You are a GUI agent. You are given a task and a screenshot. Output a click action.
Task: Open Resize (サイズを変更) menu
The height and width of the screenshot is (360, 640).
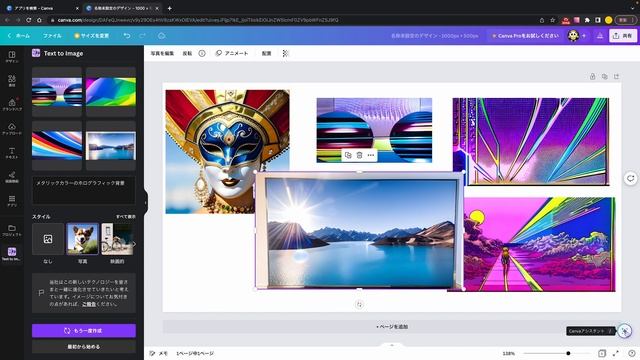tap(91, 36)
